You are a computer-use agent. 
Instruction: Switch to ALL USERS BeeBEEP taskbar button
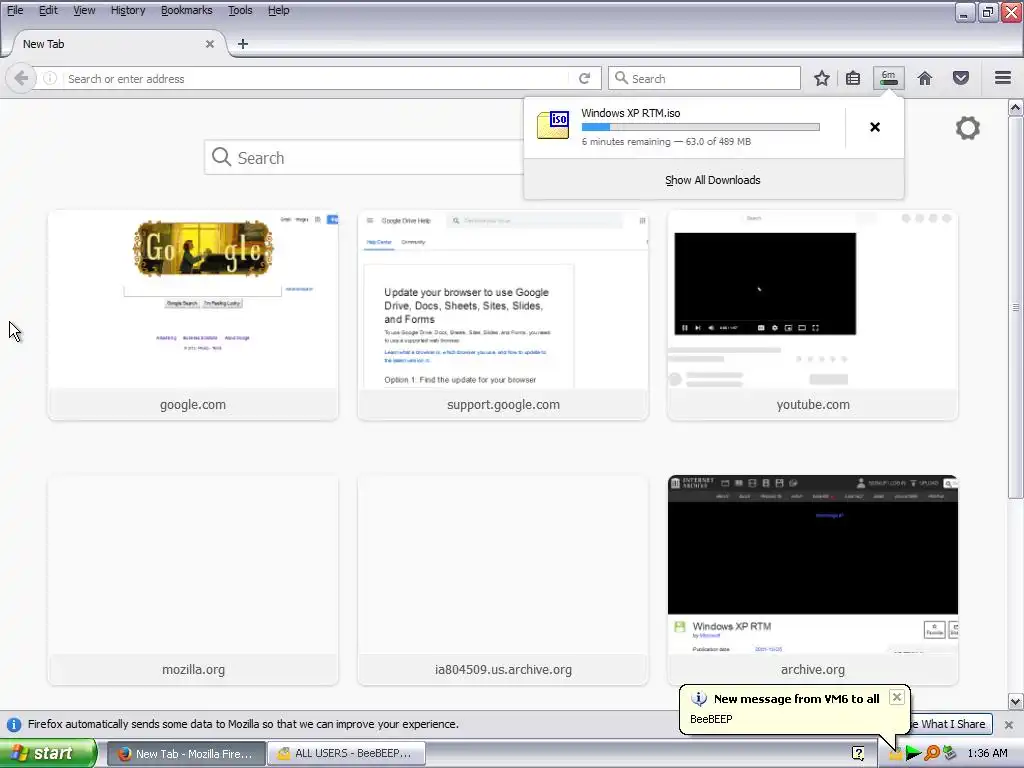pos(346,754)
